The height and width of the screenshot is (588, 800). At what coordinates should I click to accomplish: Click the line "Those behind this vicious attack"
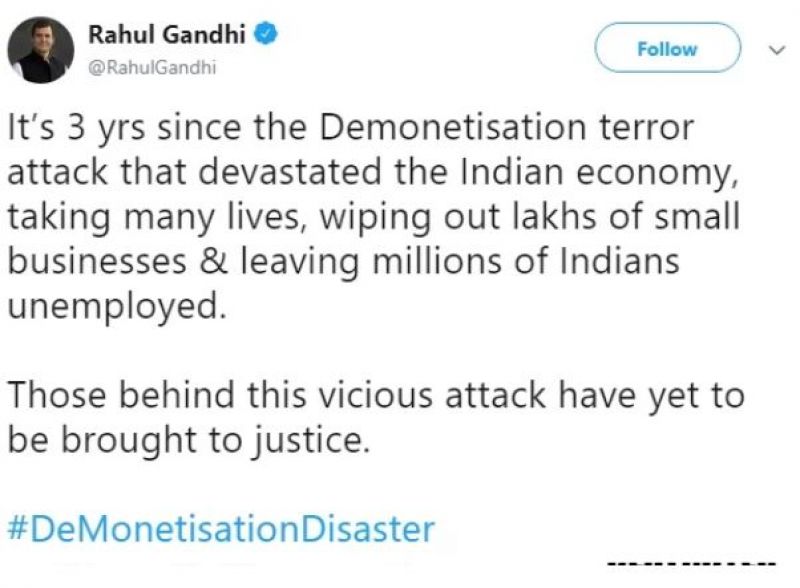(375, 395)
